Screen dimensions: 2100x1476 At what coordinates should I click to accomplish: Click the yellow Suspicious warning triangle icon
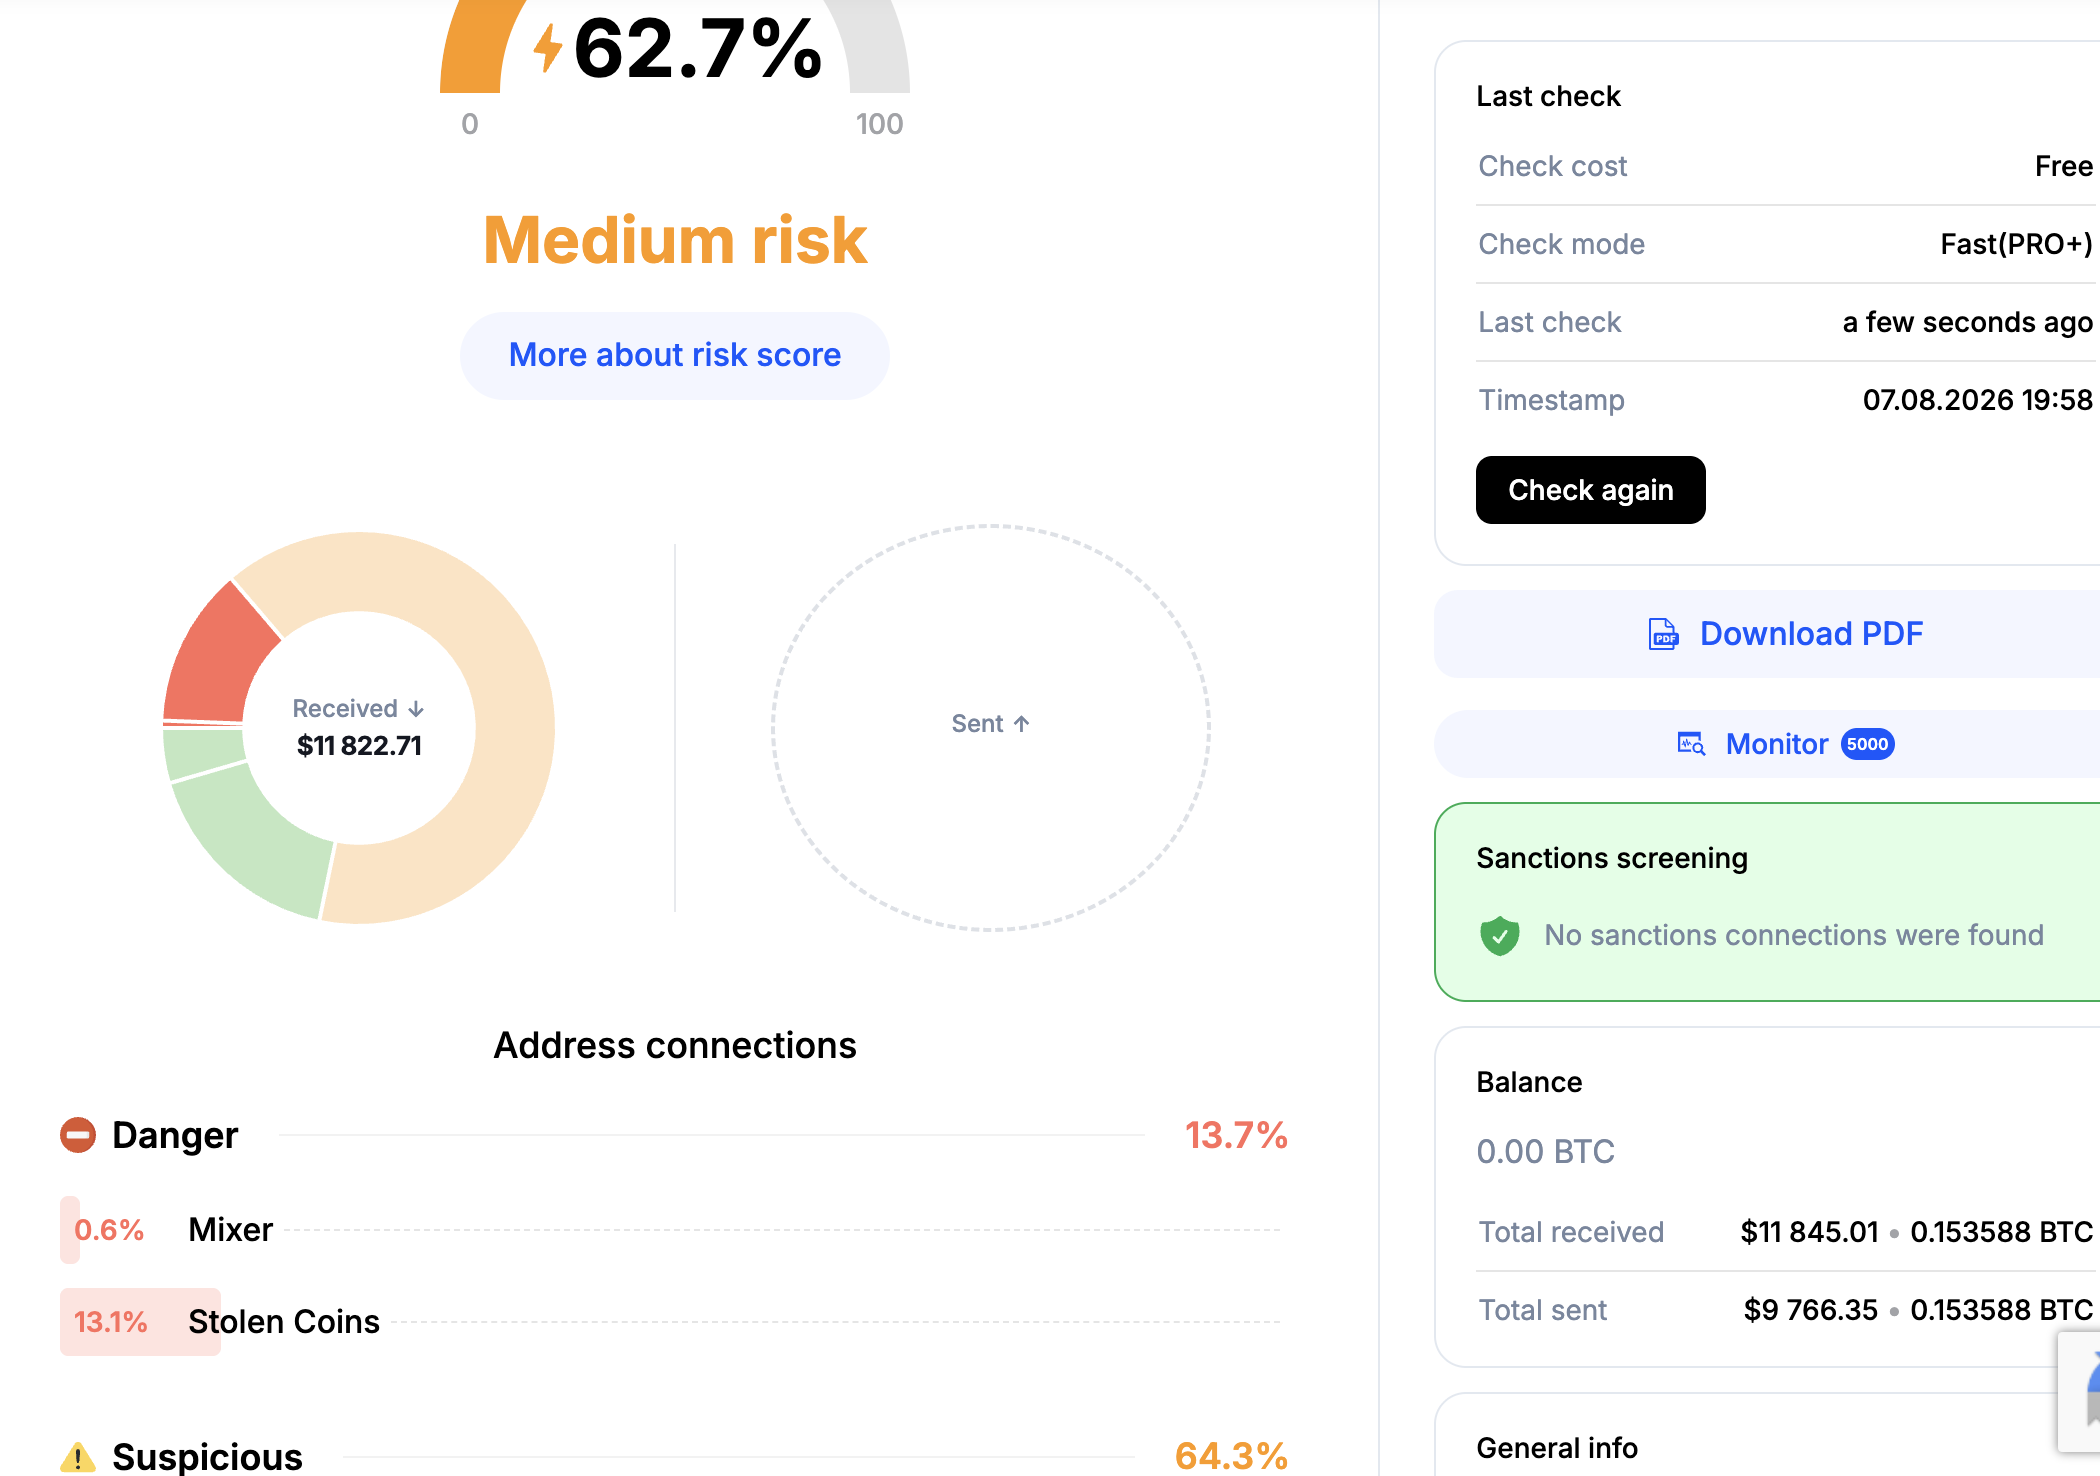point(78,1457)
